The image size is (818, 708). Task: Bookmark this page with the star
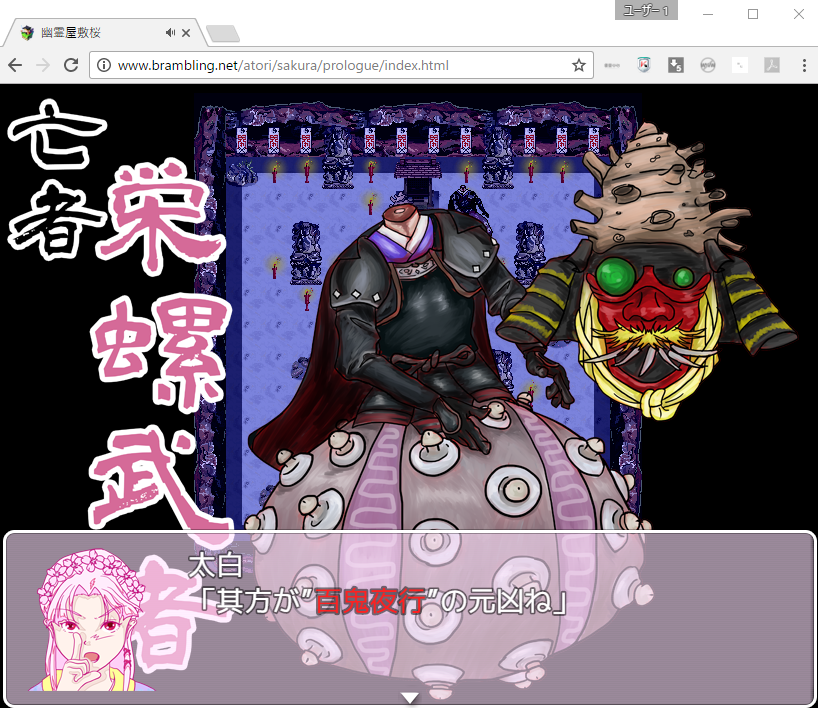(579, 65)
